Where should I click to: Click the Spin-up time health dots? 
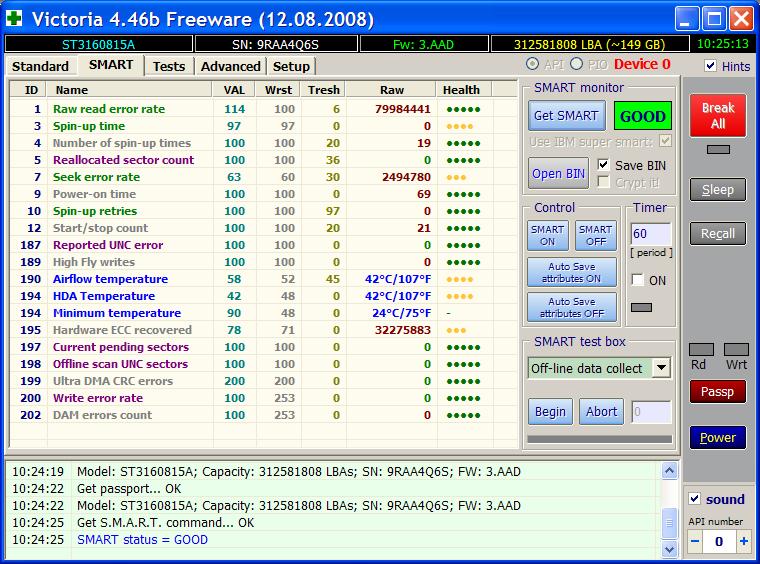[459, 126]
